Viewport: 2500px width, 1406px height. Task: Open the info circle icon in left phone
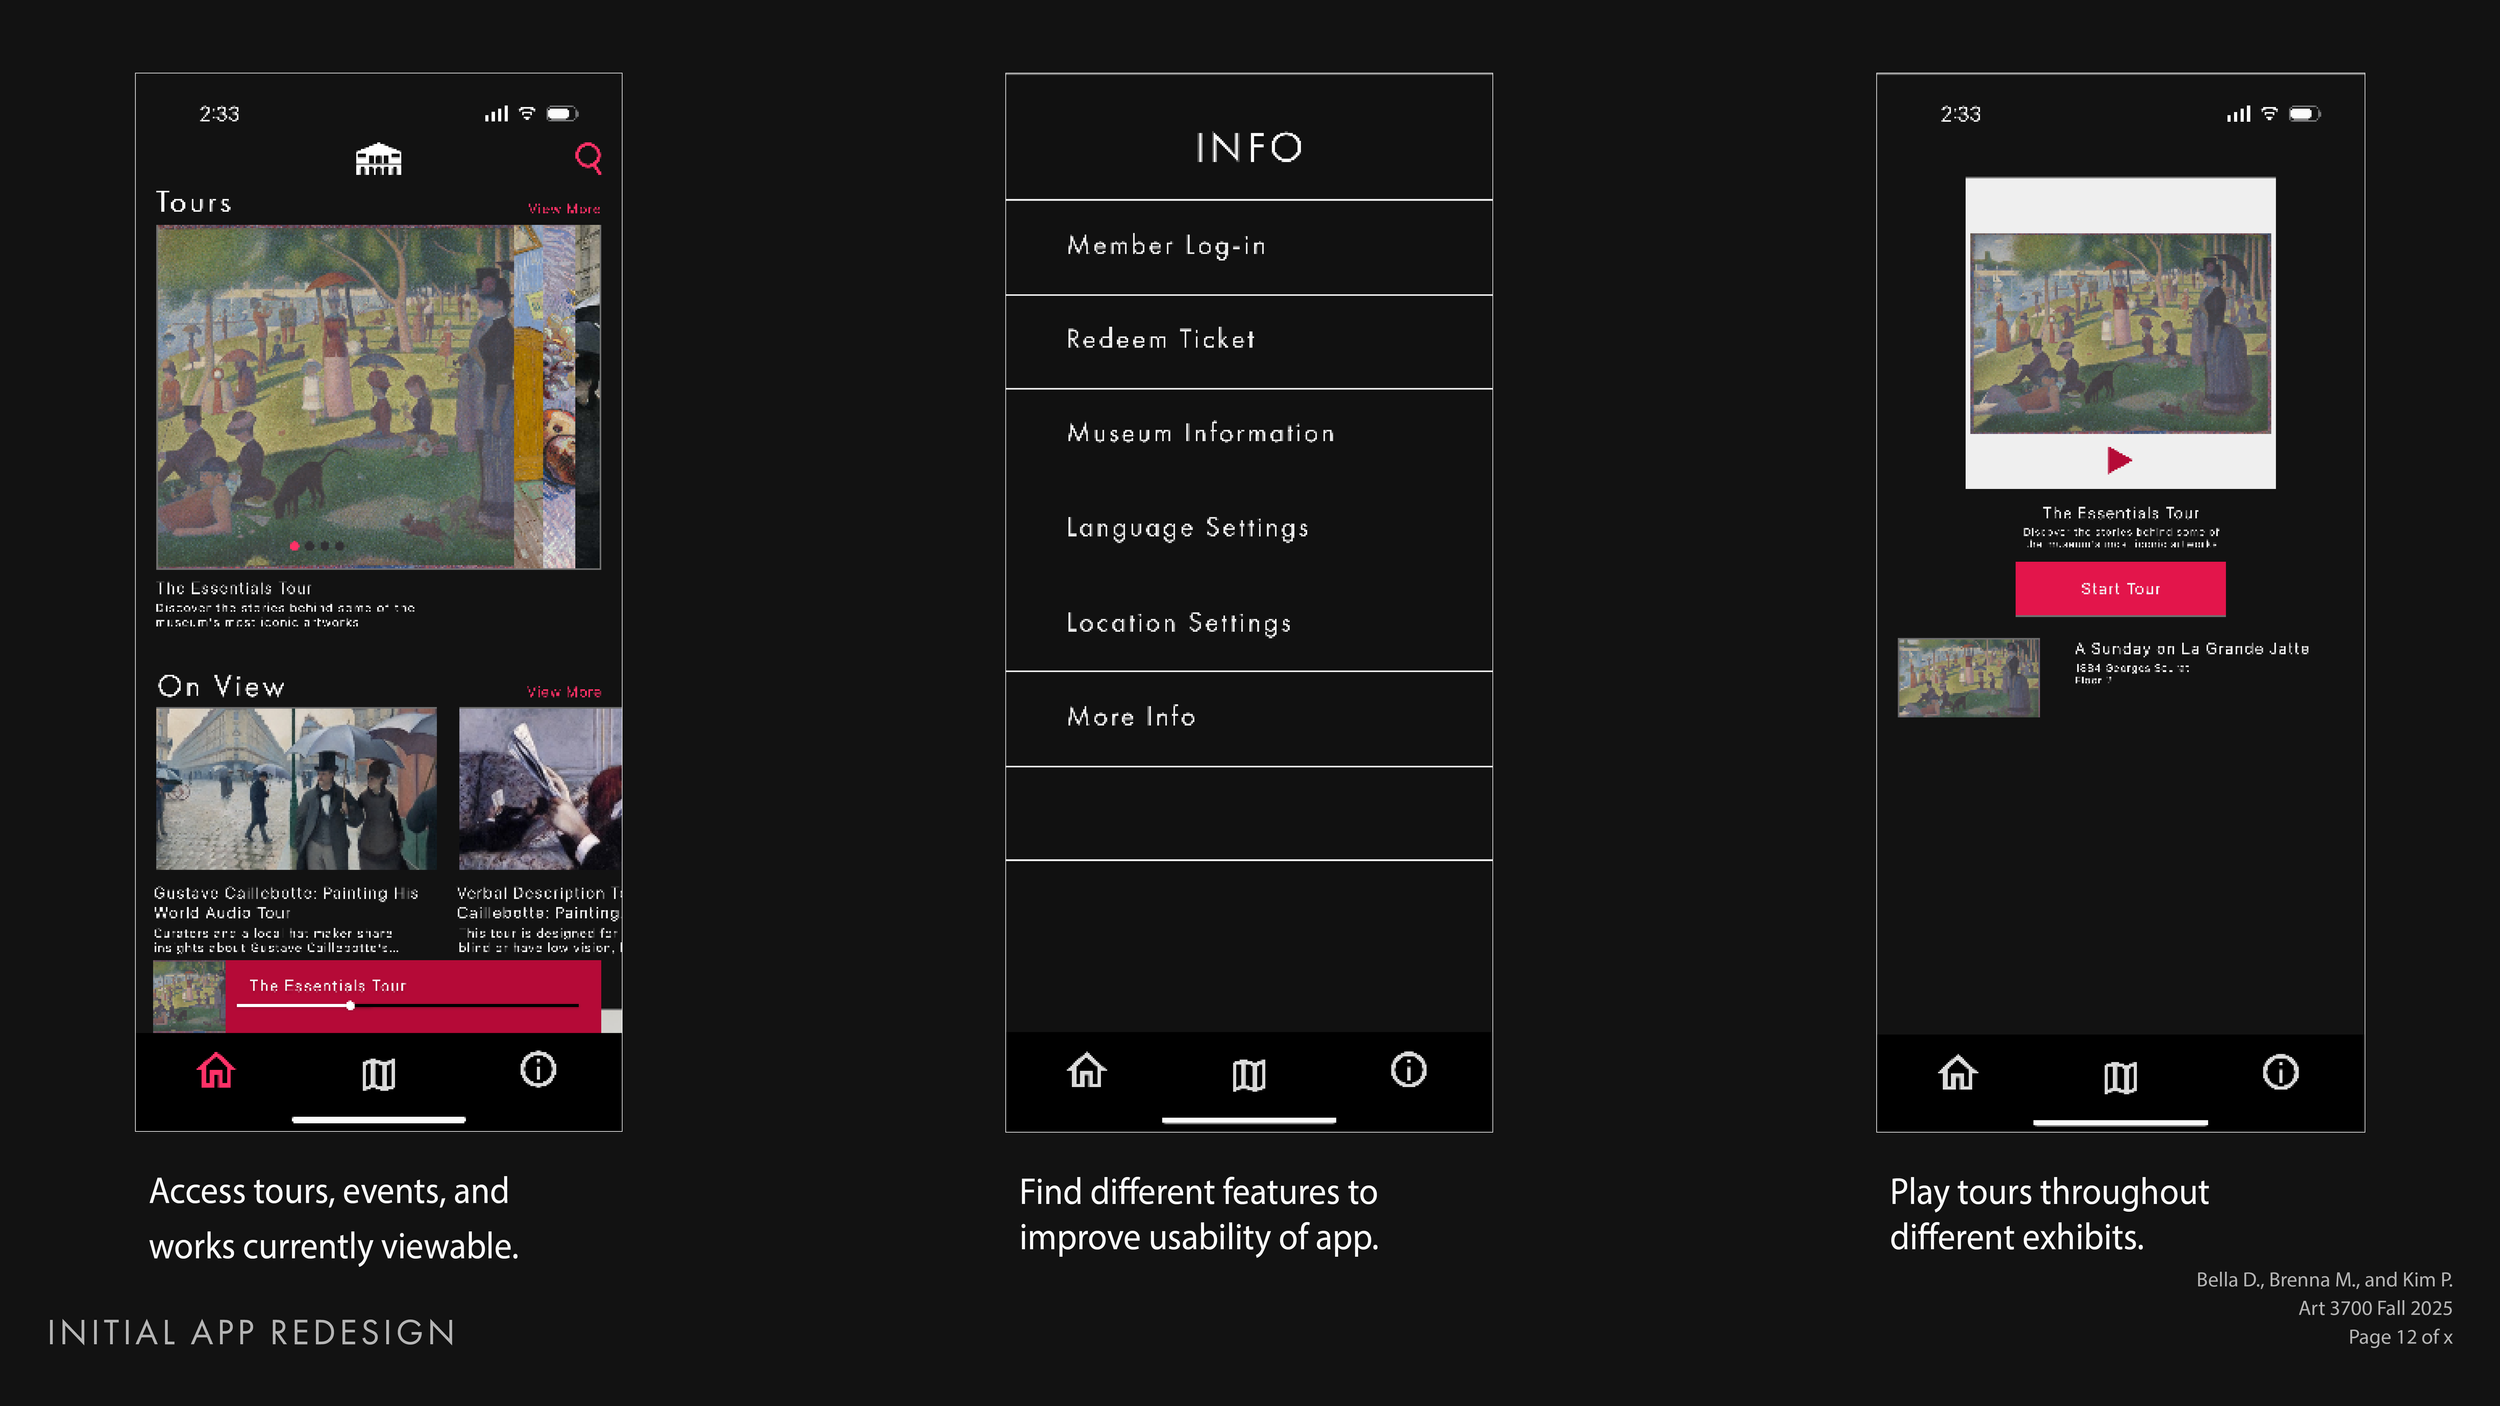[x=538, y=1070]
